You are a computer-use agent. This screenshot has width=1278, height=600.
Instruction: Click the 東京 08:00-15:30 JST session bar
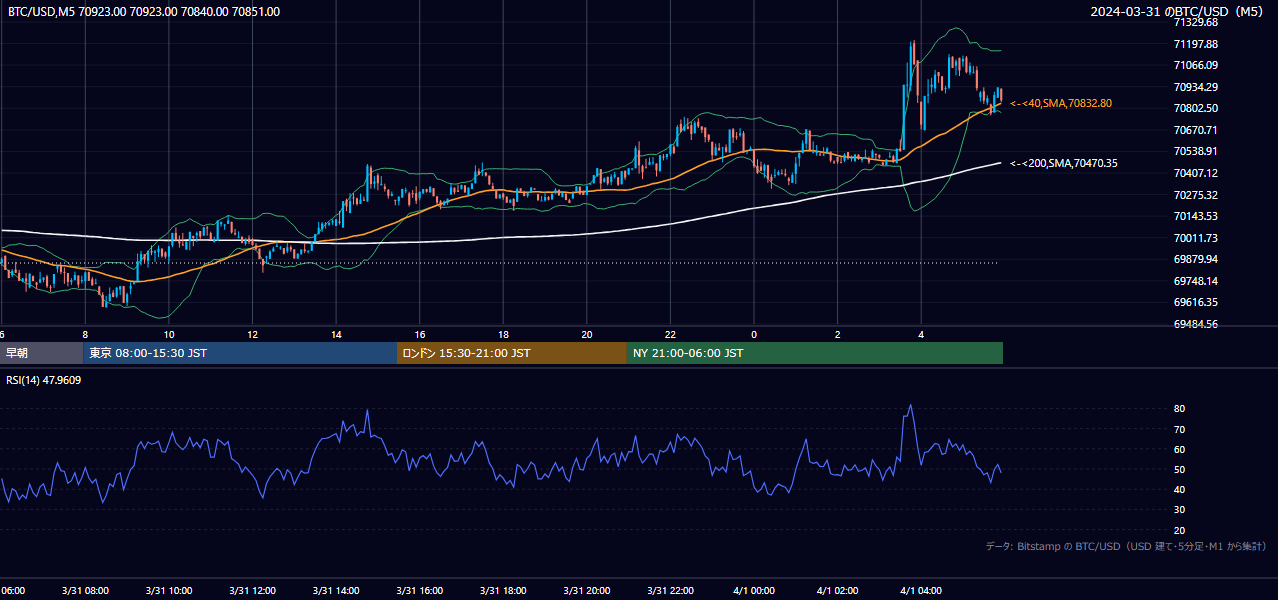coord(240,353)
